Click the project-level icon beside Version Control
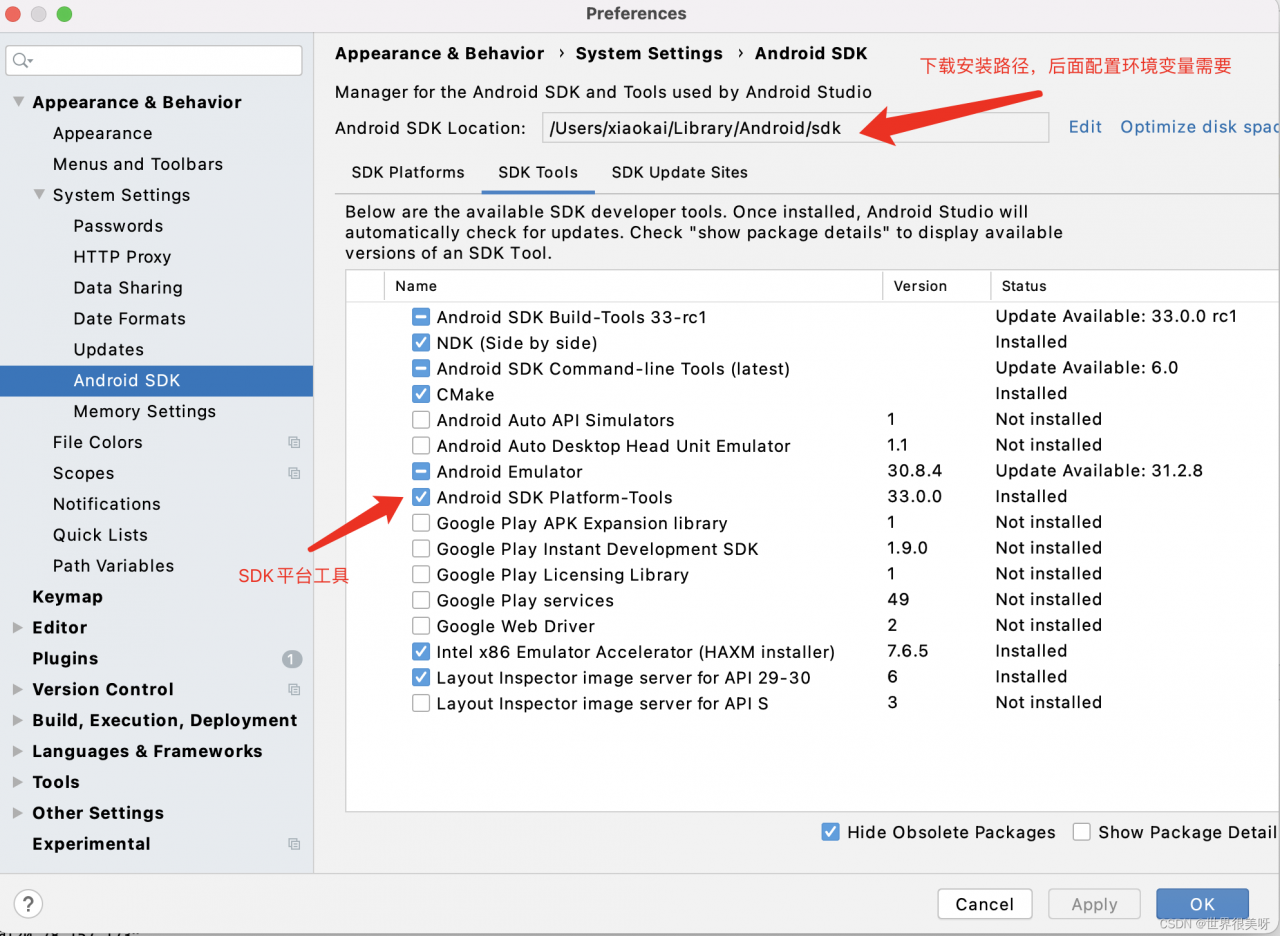 (294, 689)
